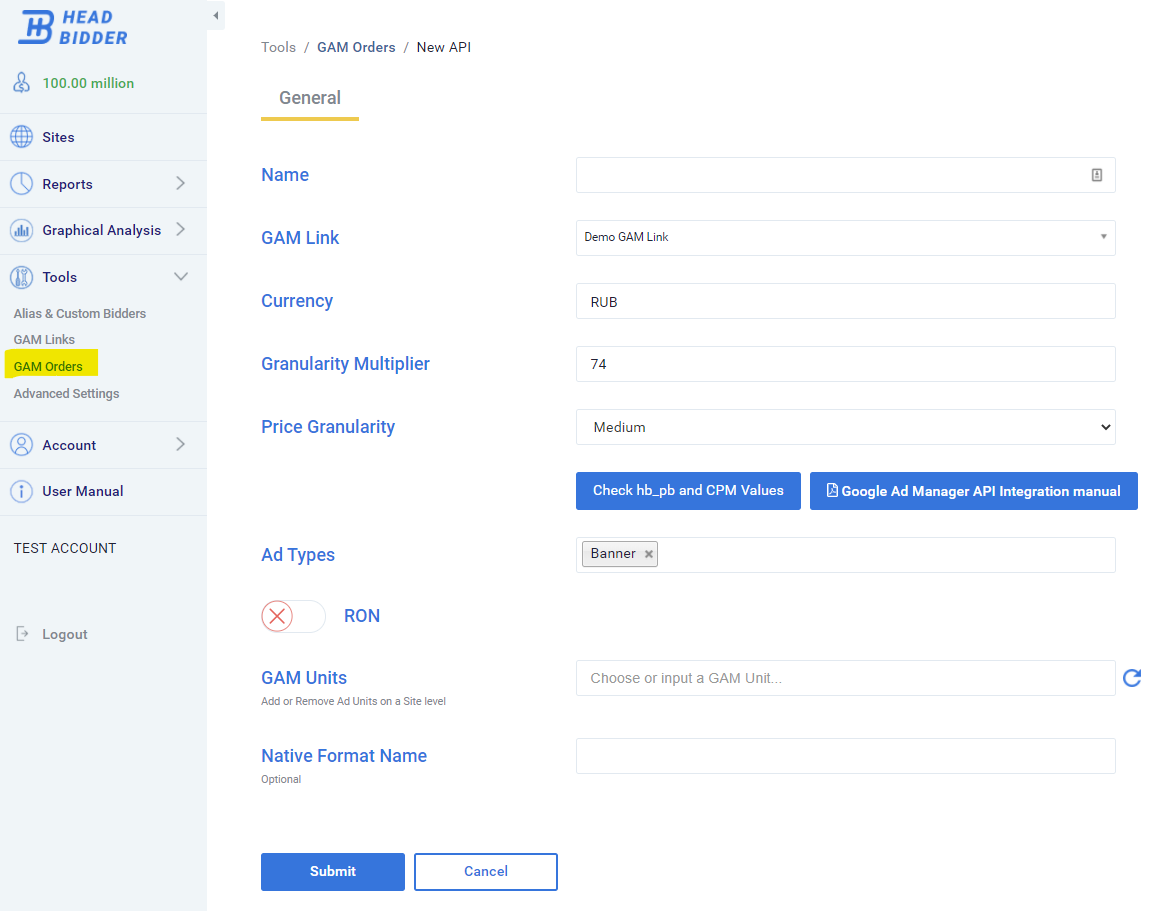Refresh the GAM Units list

1132,678
